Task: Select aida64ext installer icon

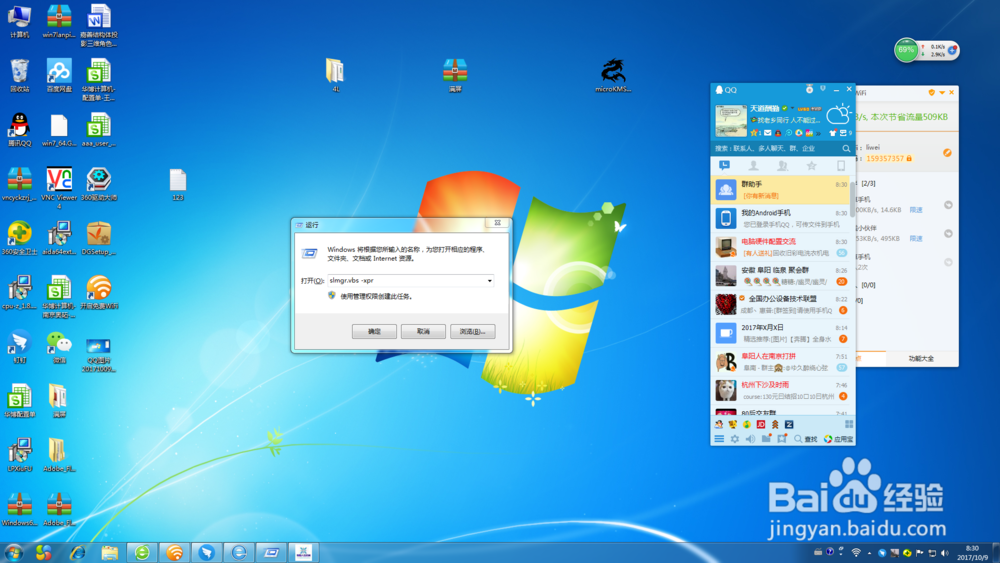Action: [x=59, y=238]
